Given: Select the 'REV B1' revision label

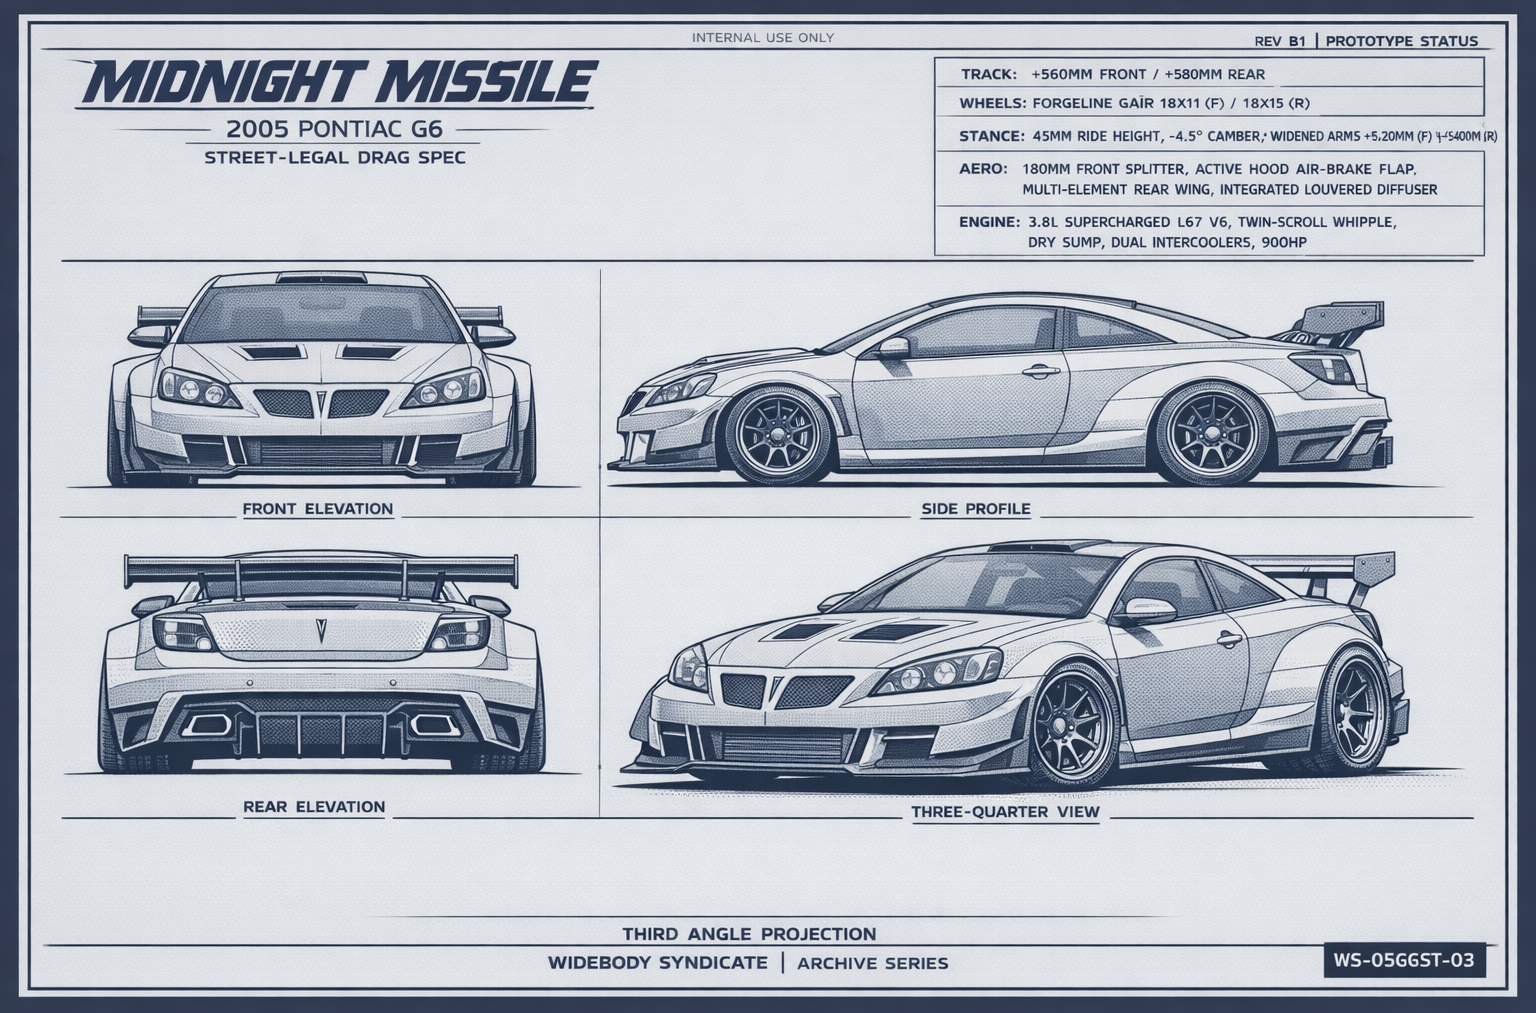Looking at the screenshot, I should (1279, 41).
